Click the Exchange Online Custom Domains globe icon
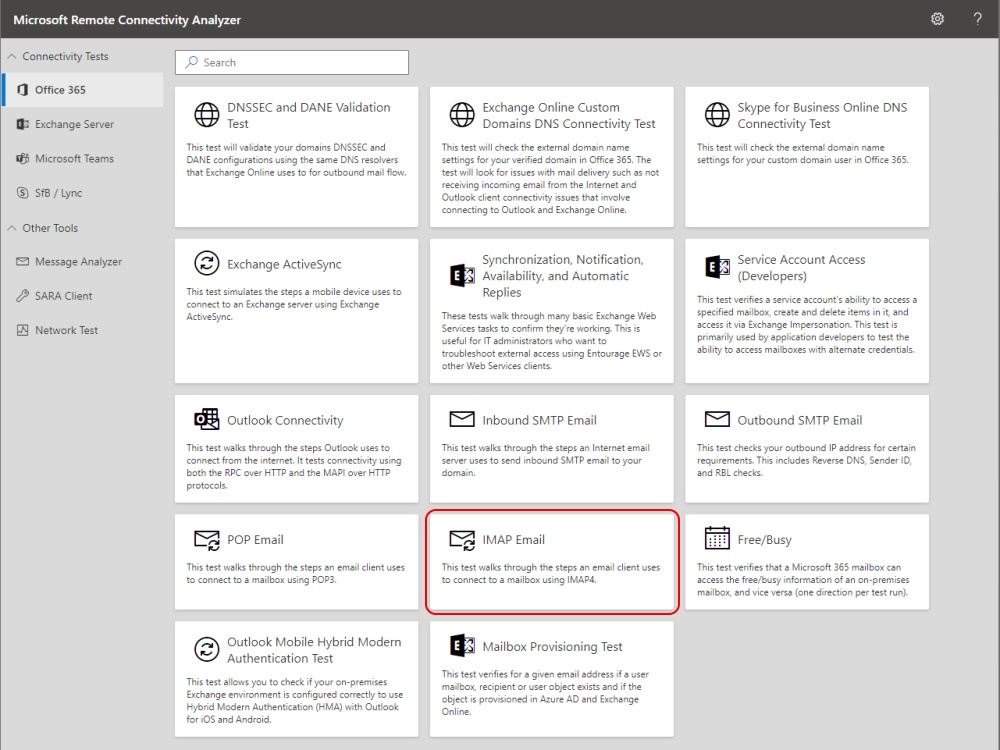The width and height of the screenshot is (1000, 750). (x=462, y=115)
